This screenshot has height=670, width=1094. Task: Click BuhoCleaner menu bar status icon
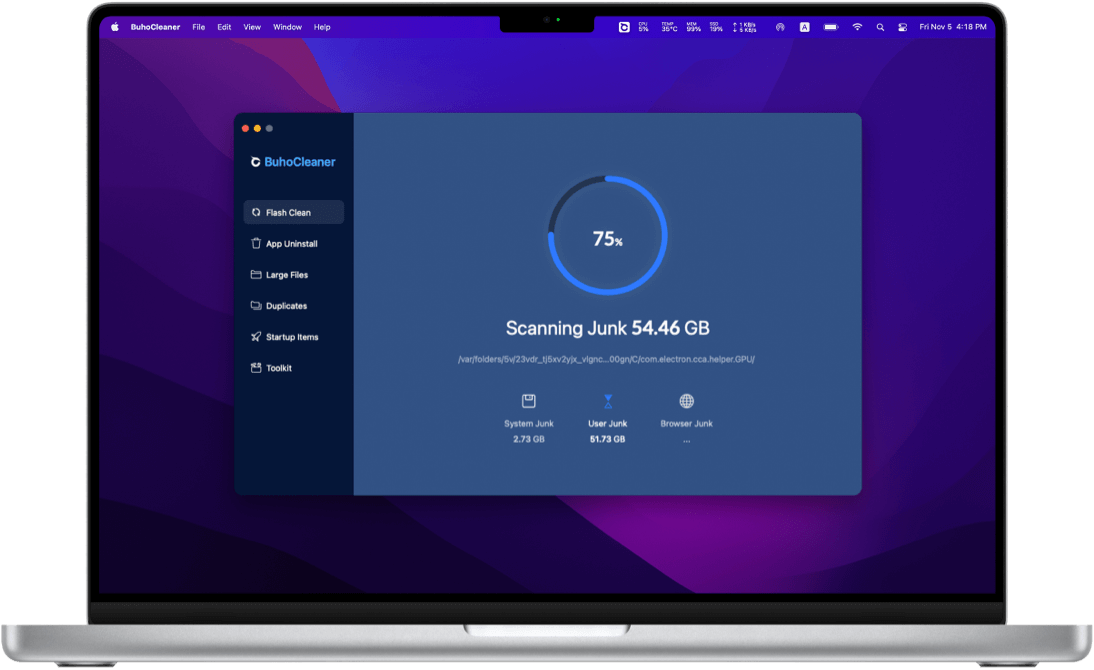tap(624, 27)
